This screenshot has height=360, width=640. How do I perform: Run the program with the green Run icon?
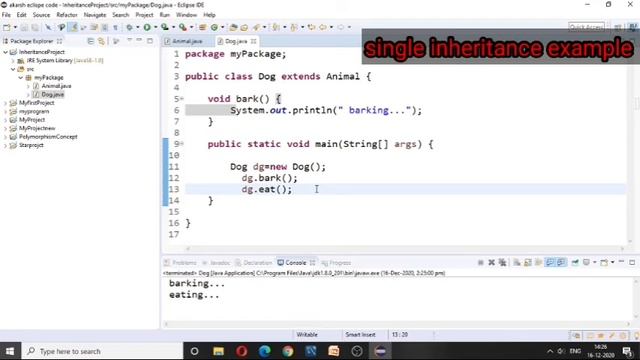[x=147, y=27]
